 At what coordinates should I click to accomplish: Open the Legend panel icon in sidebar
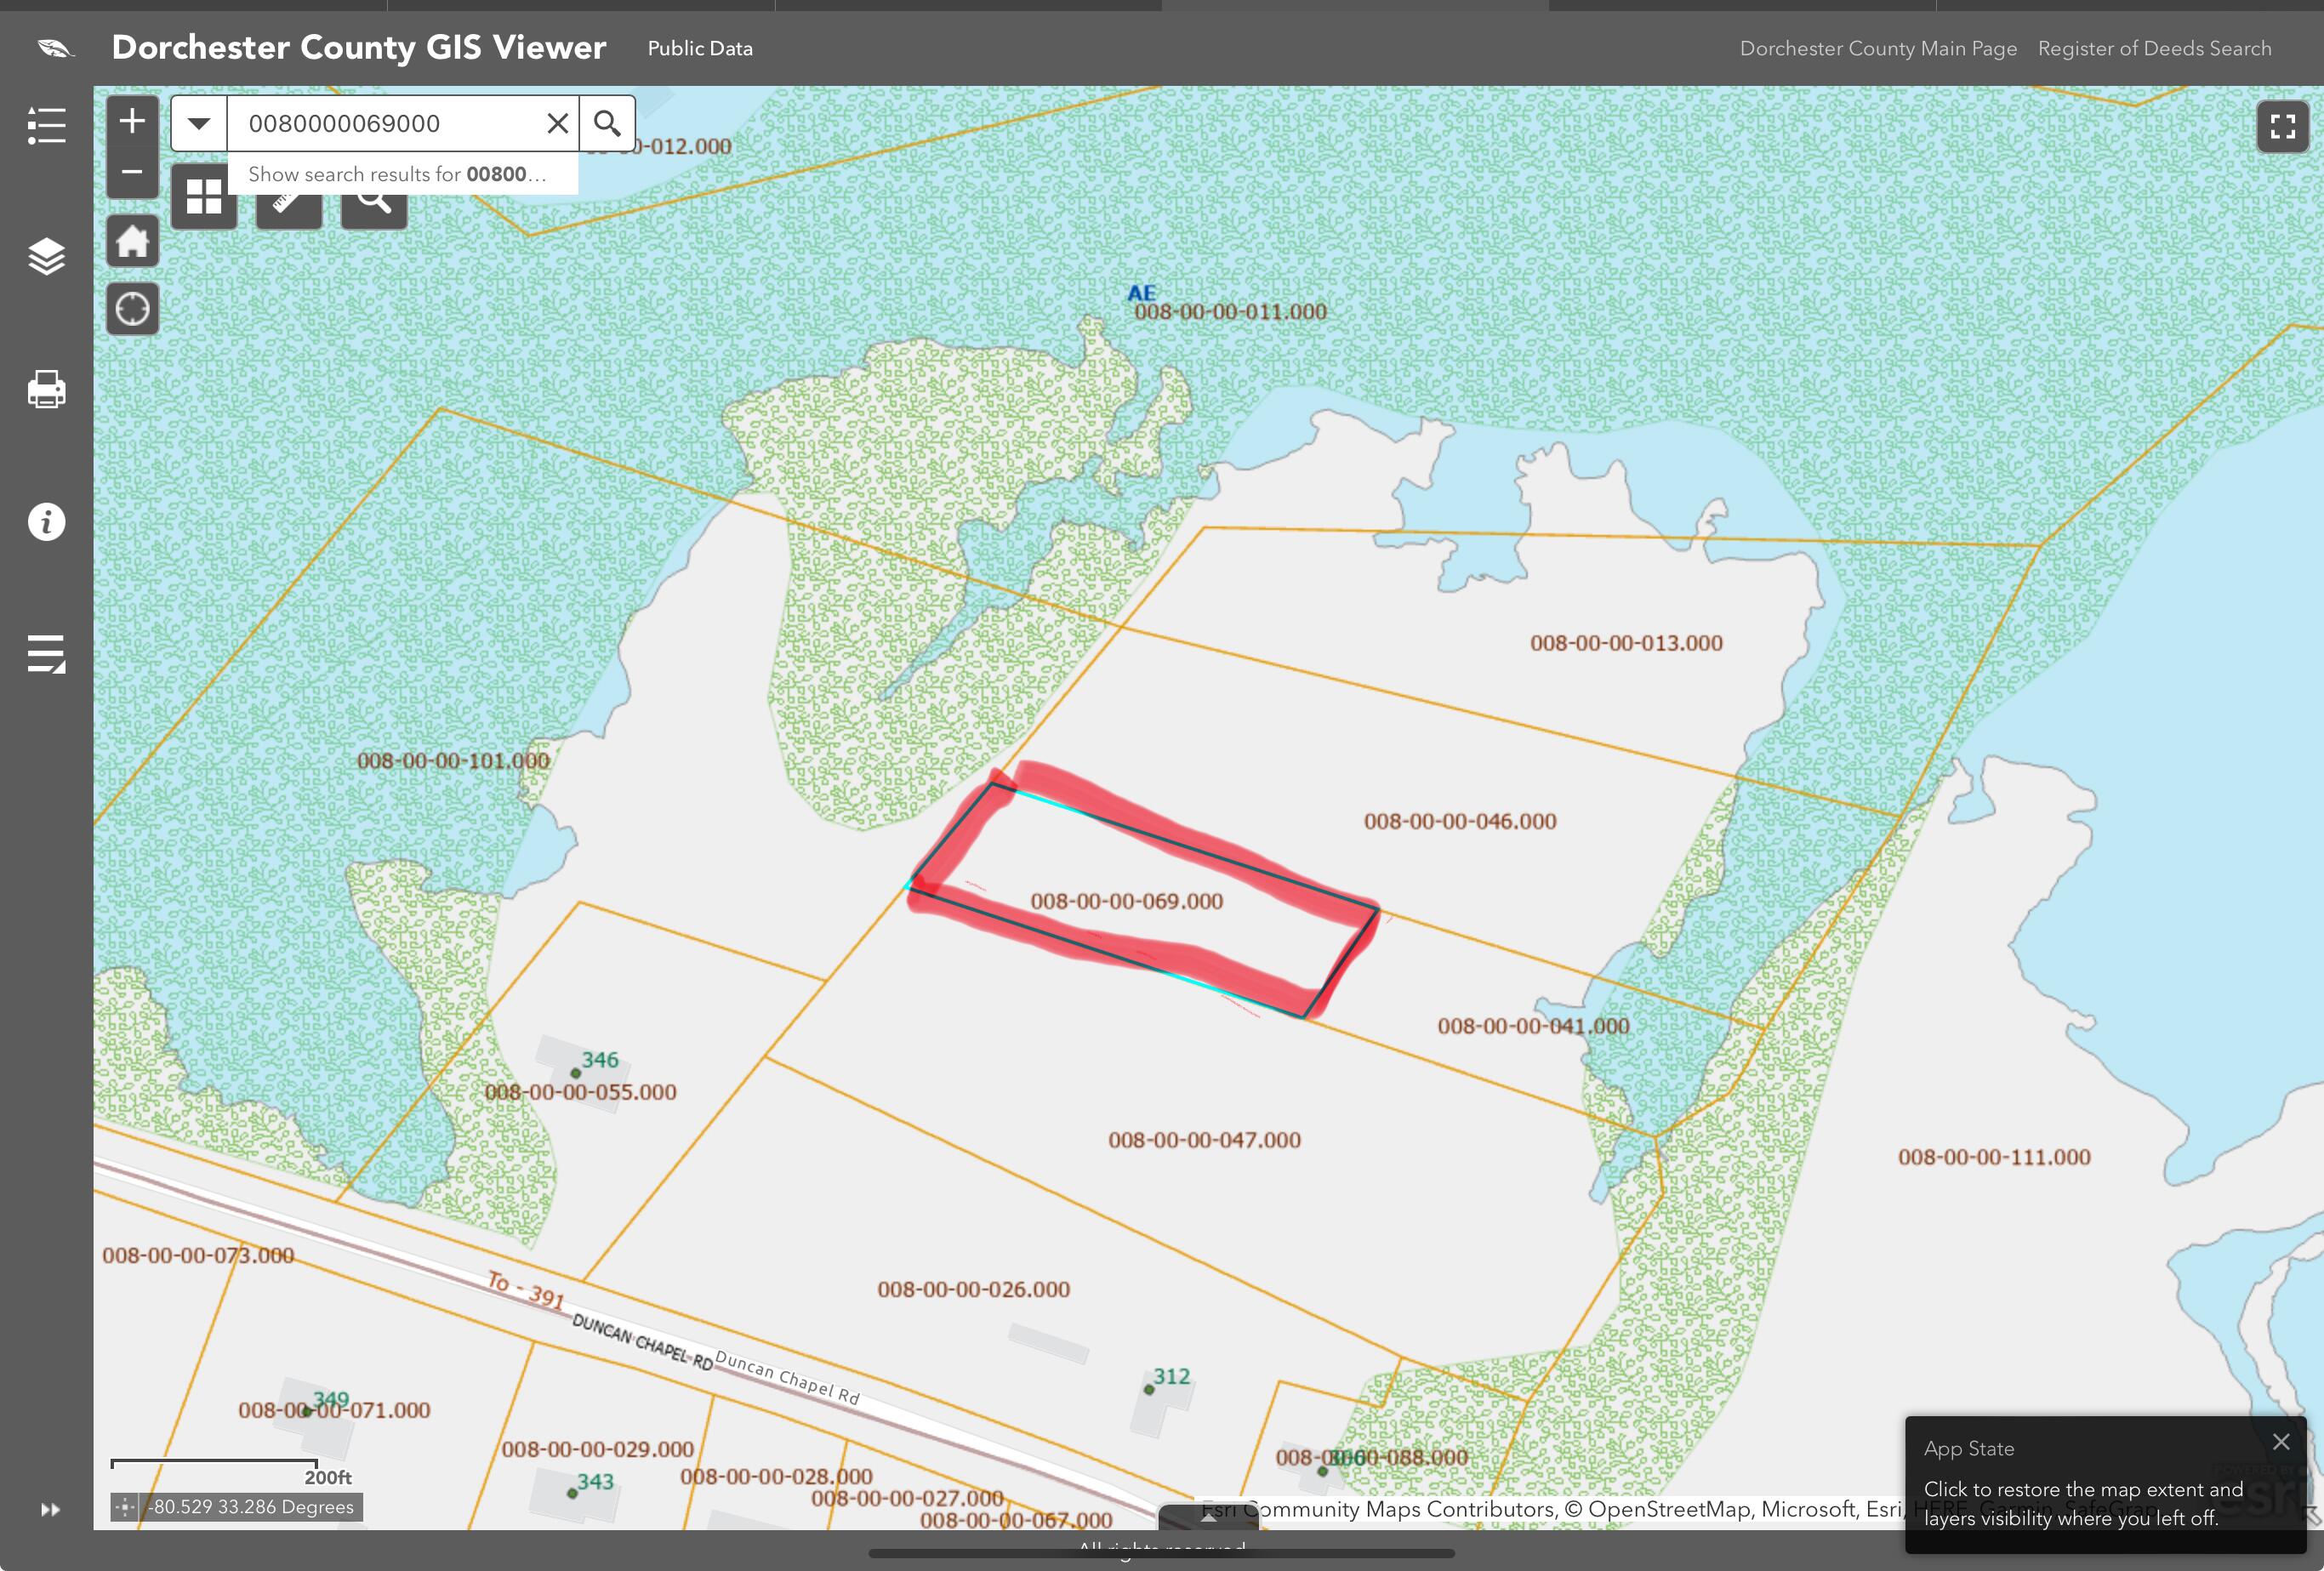[x=46, y=126]
